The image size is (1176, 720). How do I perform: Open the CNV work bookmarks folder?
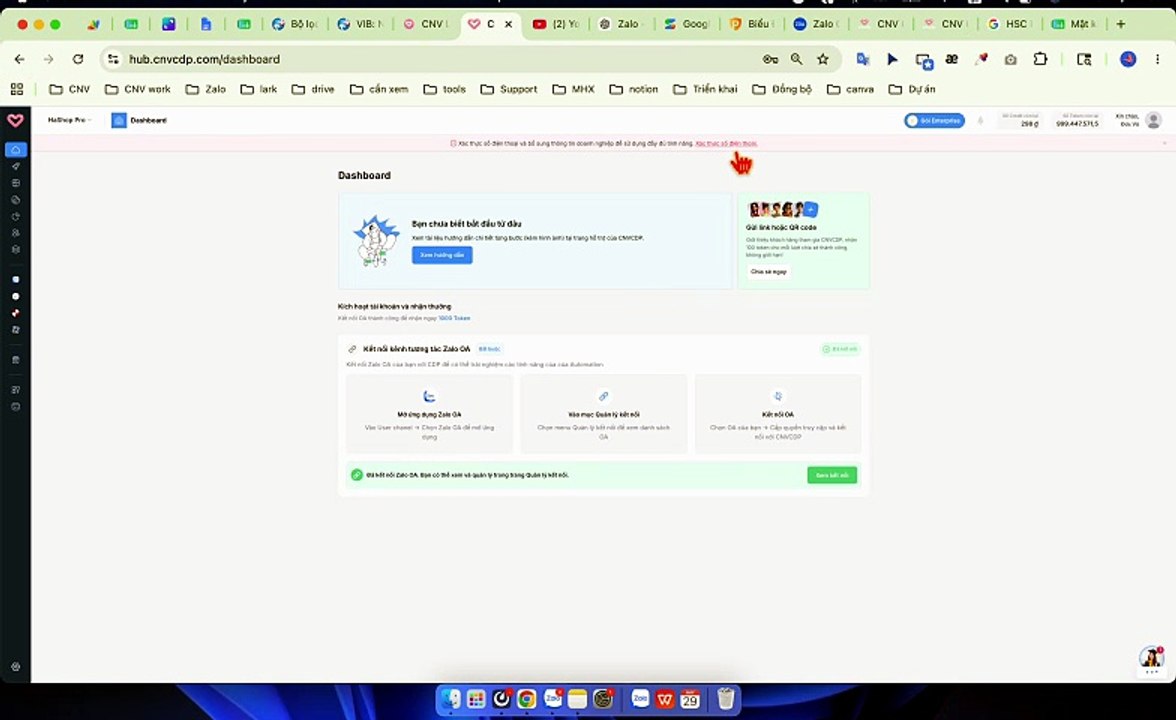click(x=137, y=89)
